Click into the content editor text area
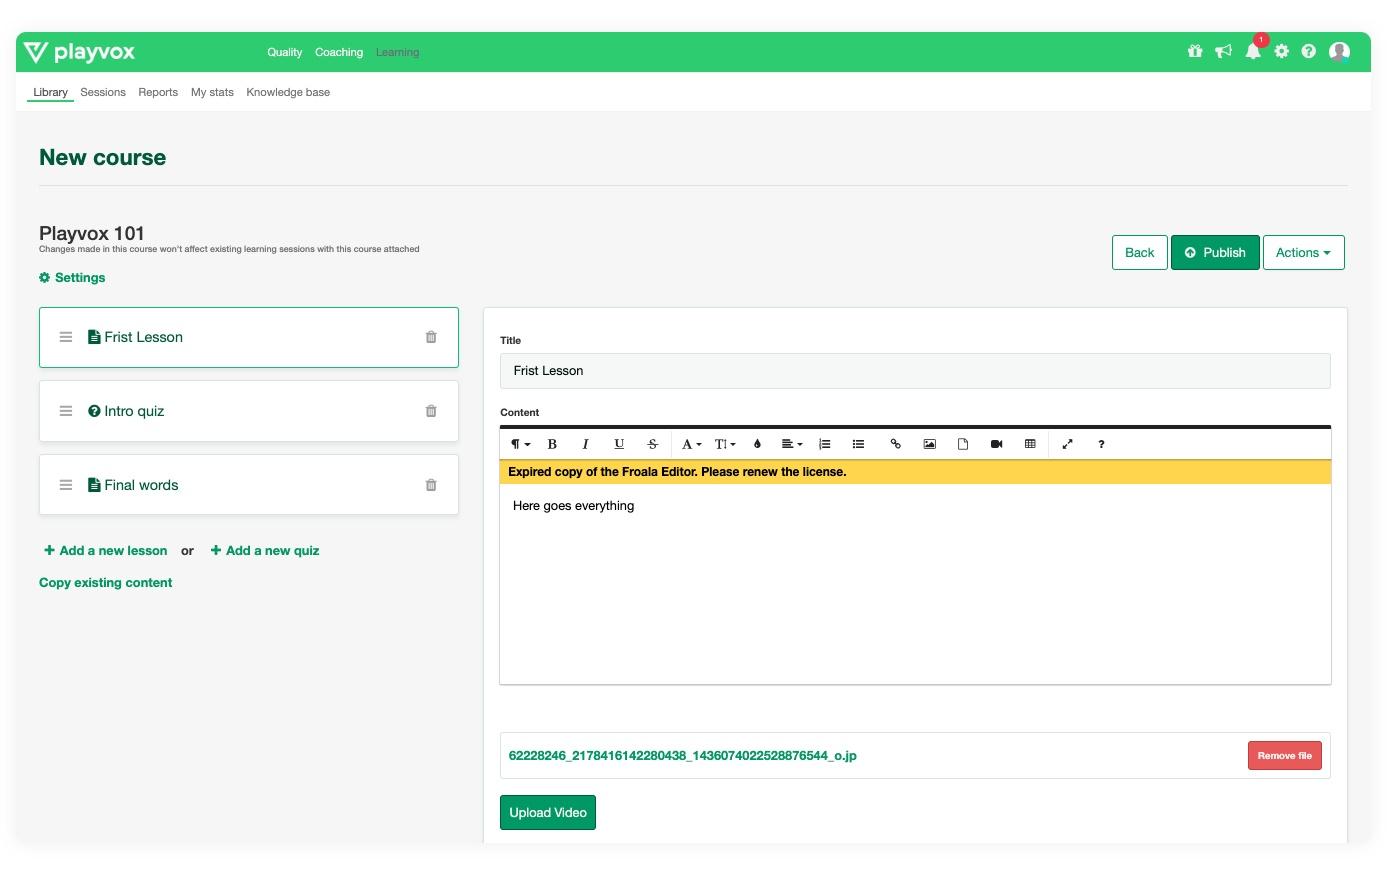This screenshot has width=1387, height=875. [915, 584]
